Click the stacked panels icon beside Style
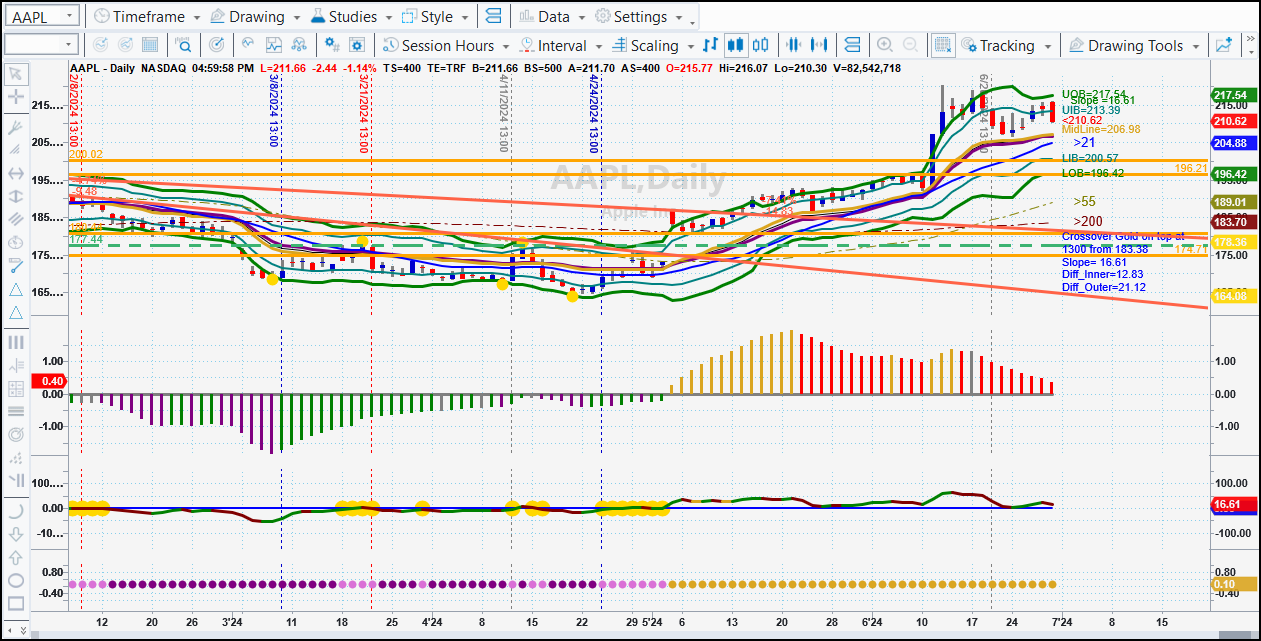1261x641 pixels. (492, 17)
